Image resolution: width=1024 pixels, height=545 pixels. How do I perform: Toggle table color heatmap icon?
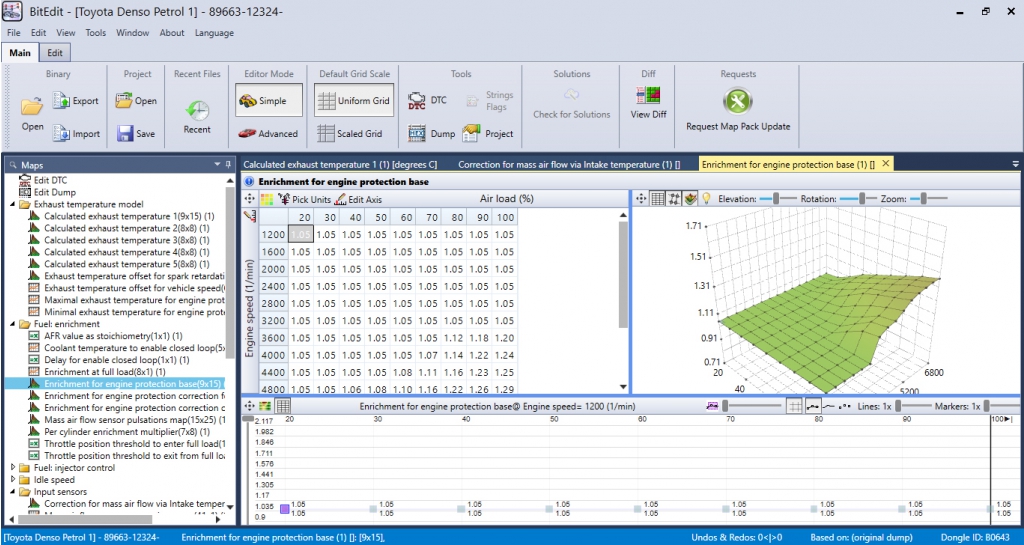[266, 199]
